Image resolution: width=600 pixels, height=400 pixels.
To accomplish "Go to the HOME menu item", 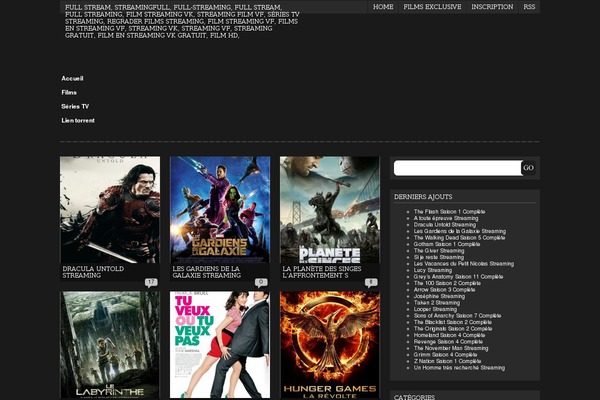I will point(383,7).
